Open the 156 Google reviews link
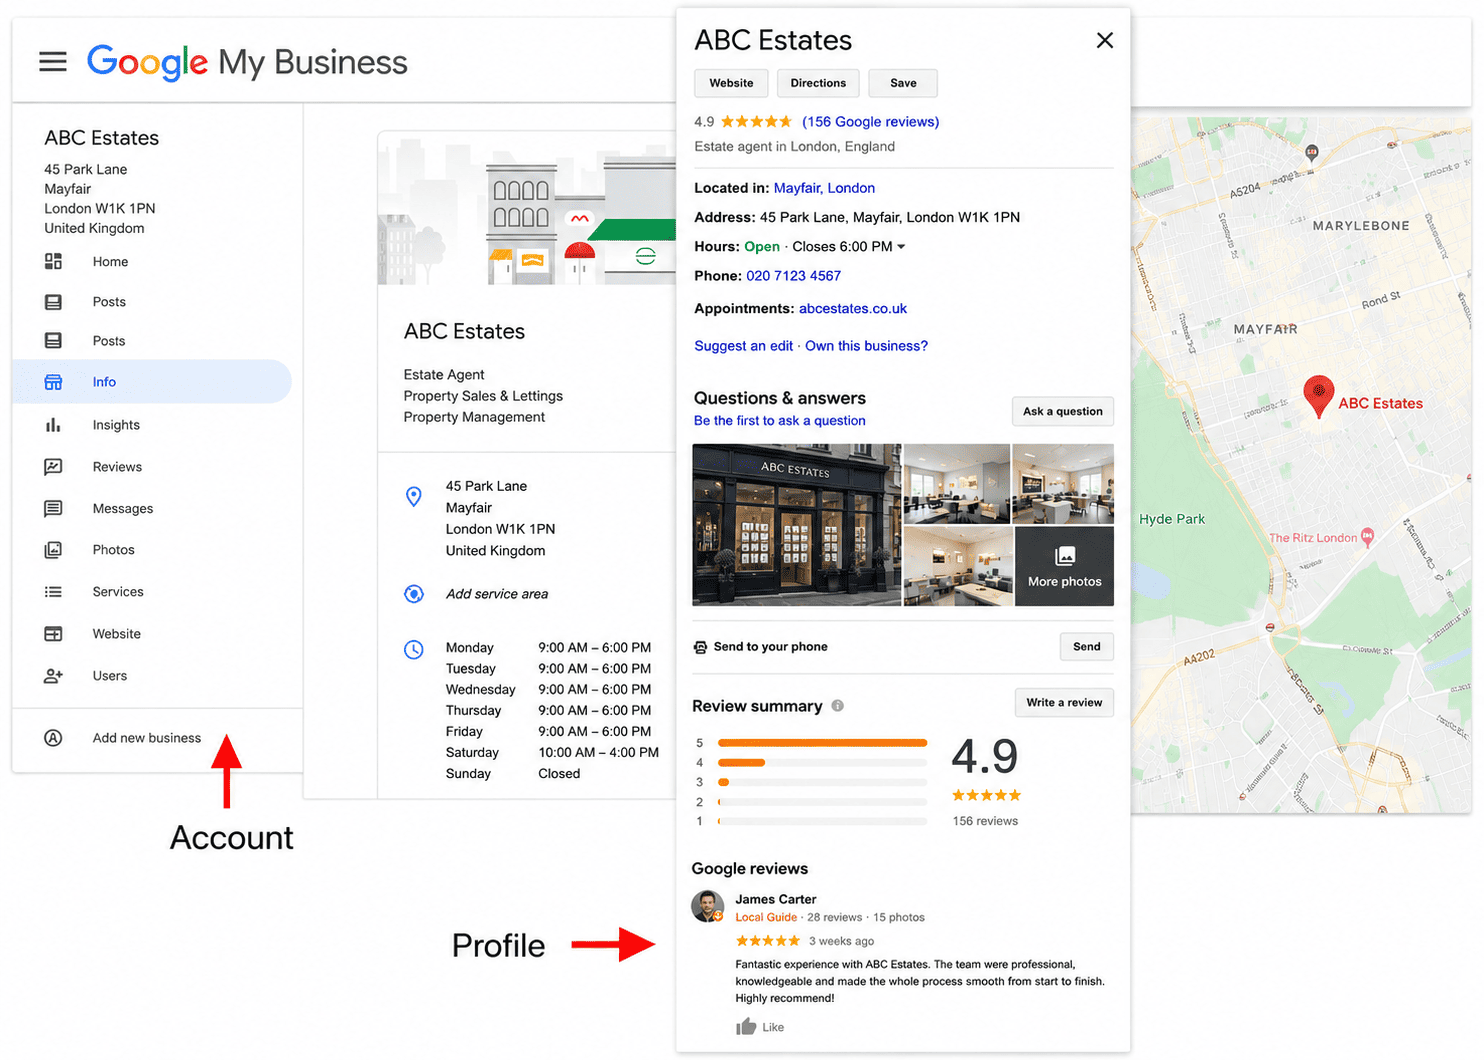 (x=870, y=122)
